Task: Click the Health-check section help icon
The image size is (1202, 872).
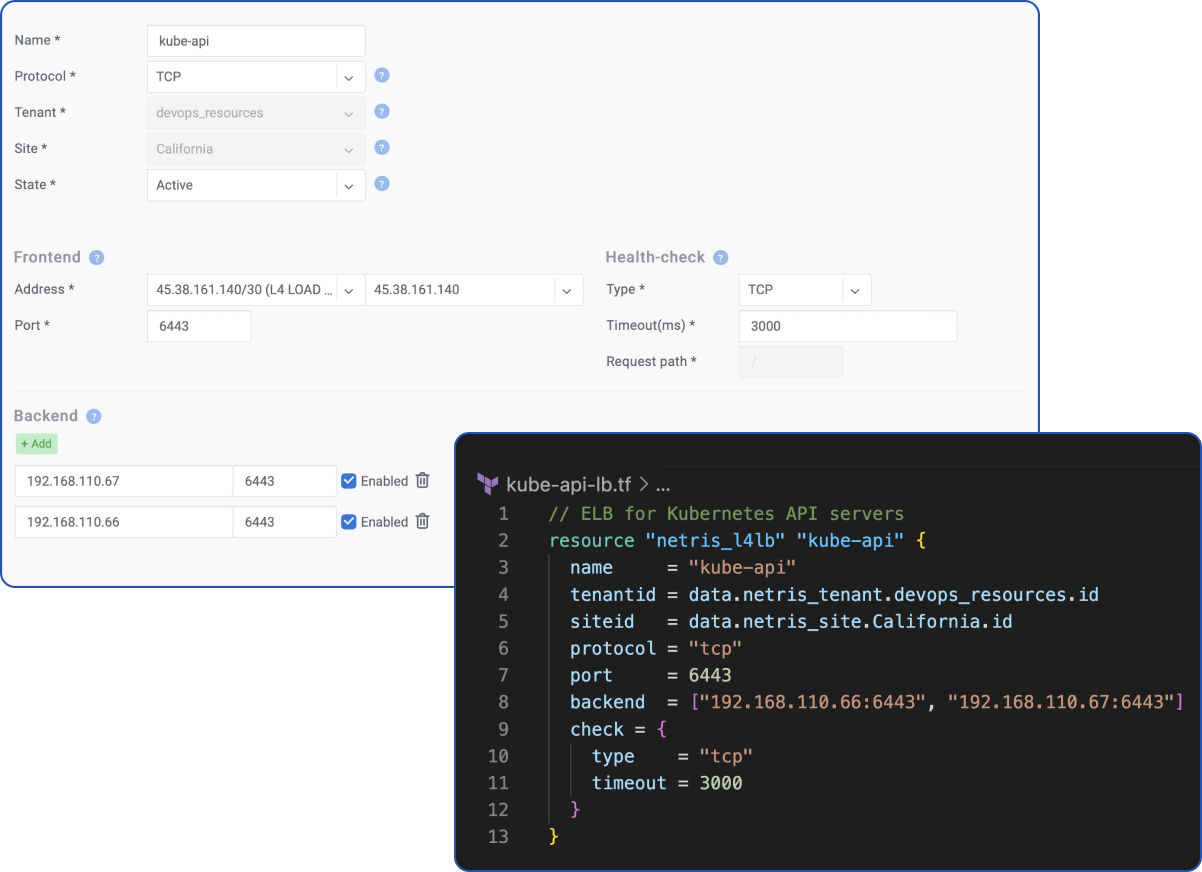Action: tap(720, 257)
